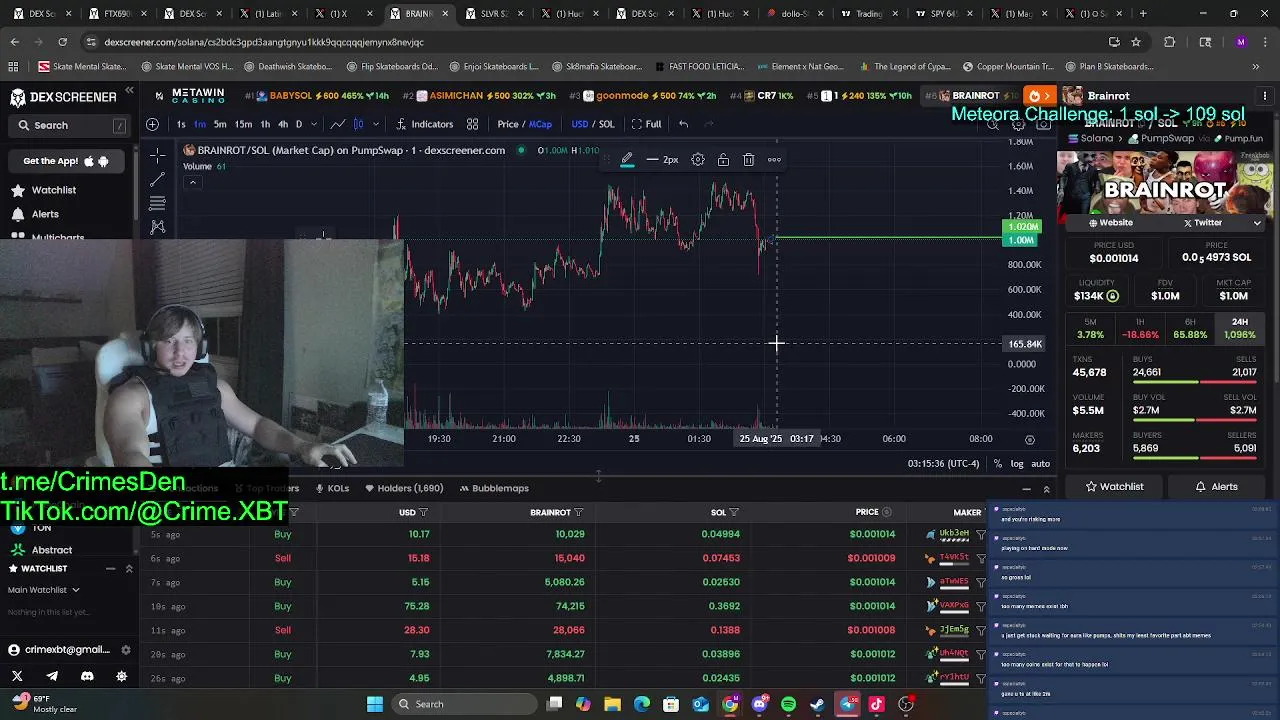The width and height of the screenshot is (1280, 720).
Task: Open the chart layout grid icon
Action: (x=472, y=124)
